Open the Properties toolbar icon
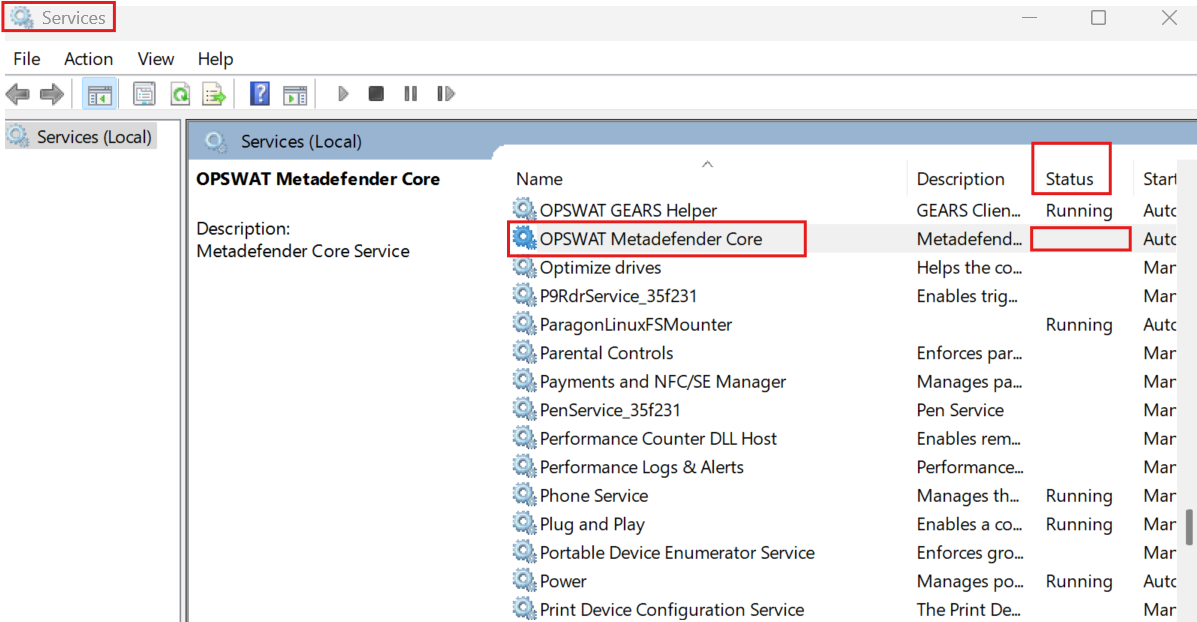1197x622 pixels. (144, 94)
